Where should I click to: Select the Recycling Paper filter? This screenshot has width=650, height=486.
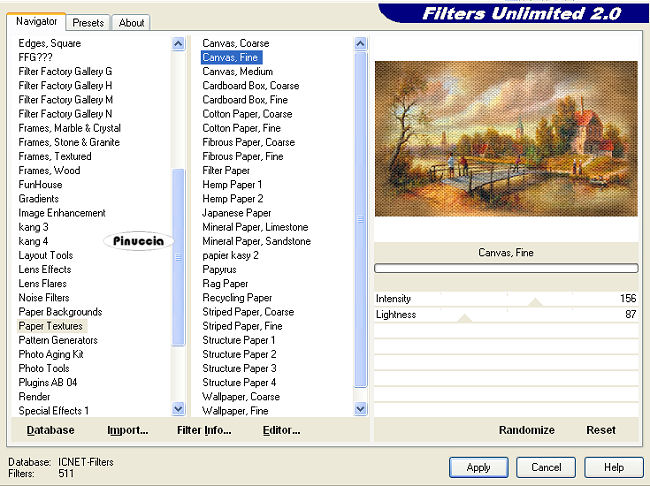click(237, 297)
